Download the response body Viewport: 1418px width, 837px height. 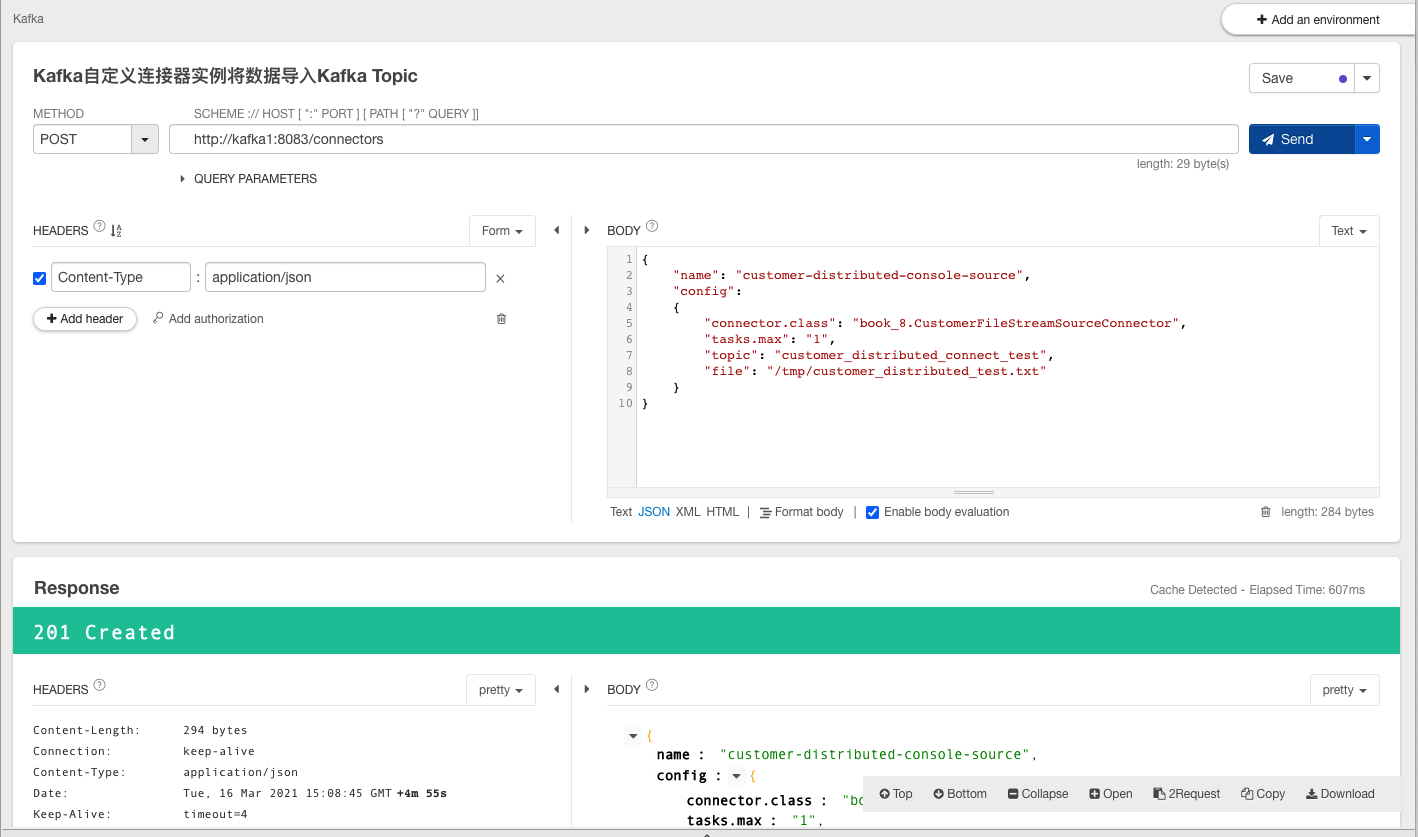[1340, 794]
